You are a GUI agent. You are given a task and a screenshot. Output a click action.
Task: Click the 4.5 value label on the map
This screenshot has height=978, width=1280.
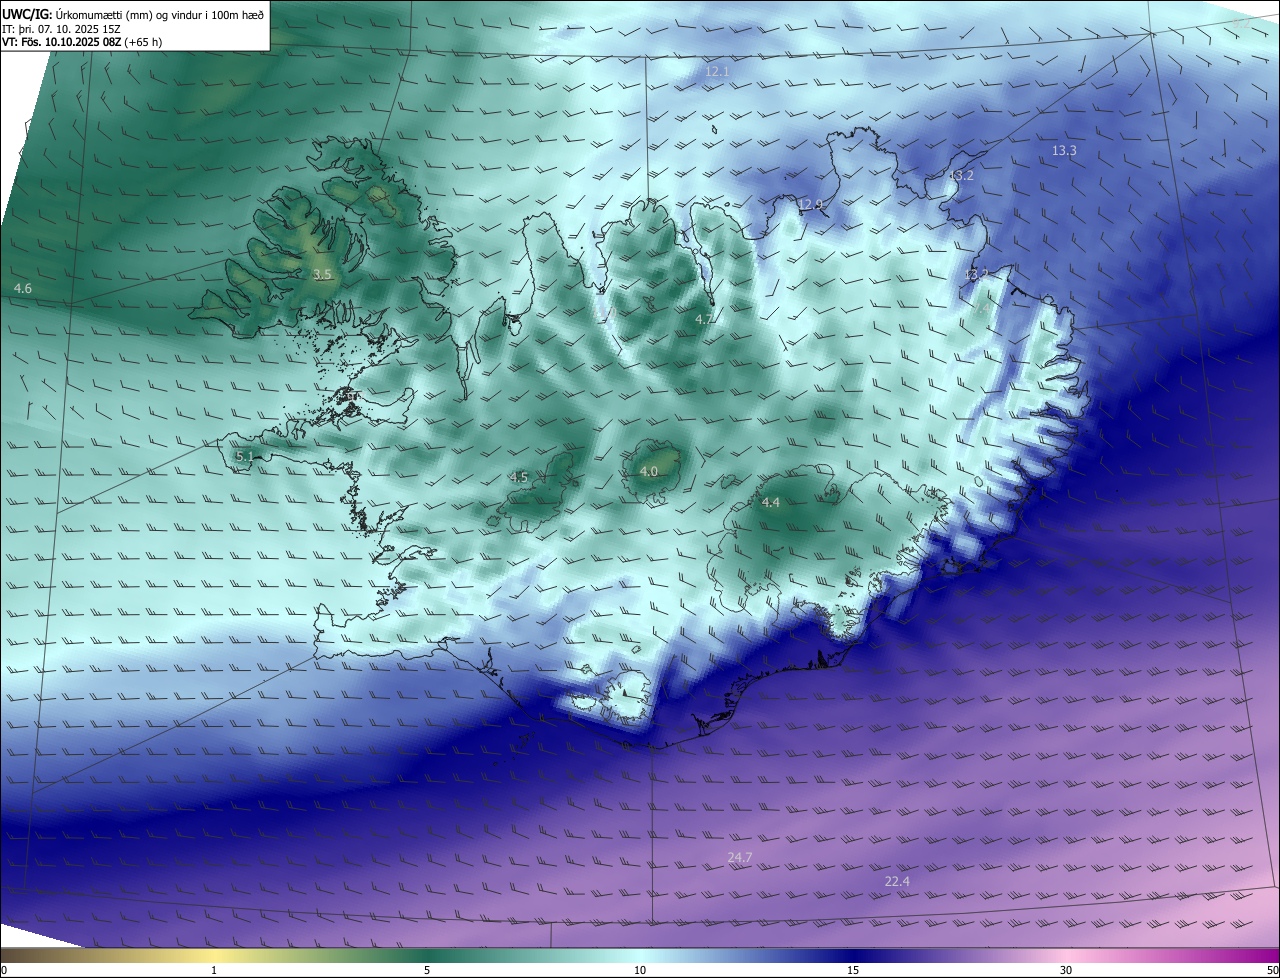coord(518,478)
